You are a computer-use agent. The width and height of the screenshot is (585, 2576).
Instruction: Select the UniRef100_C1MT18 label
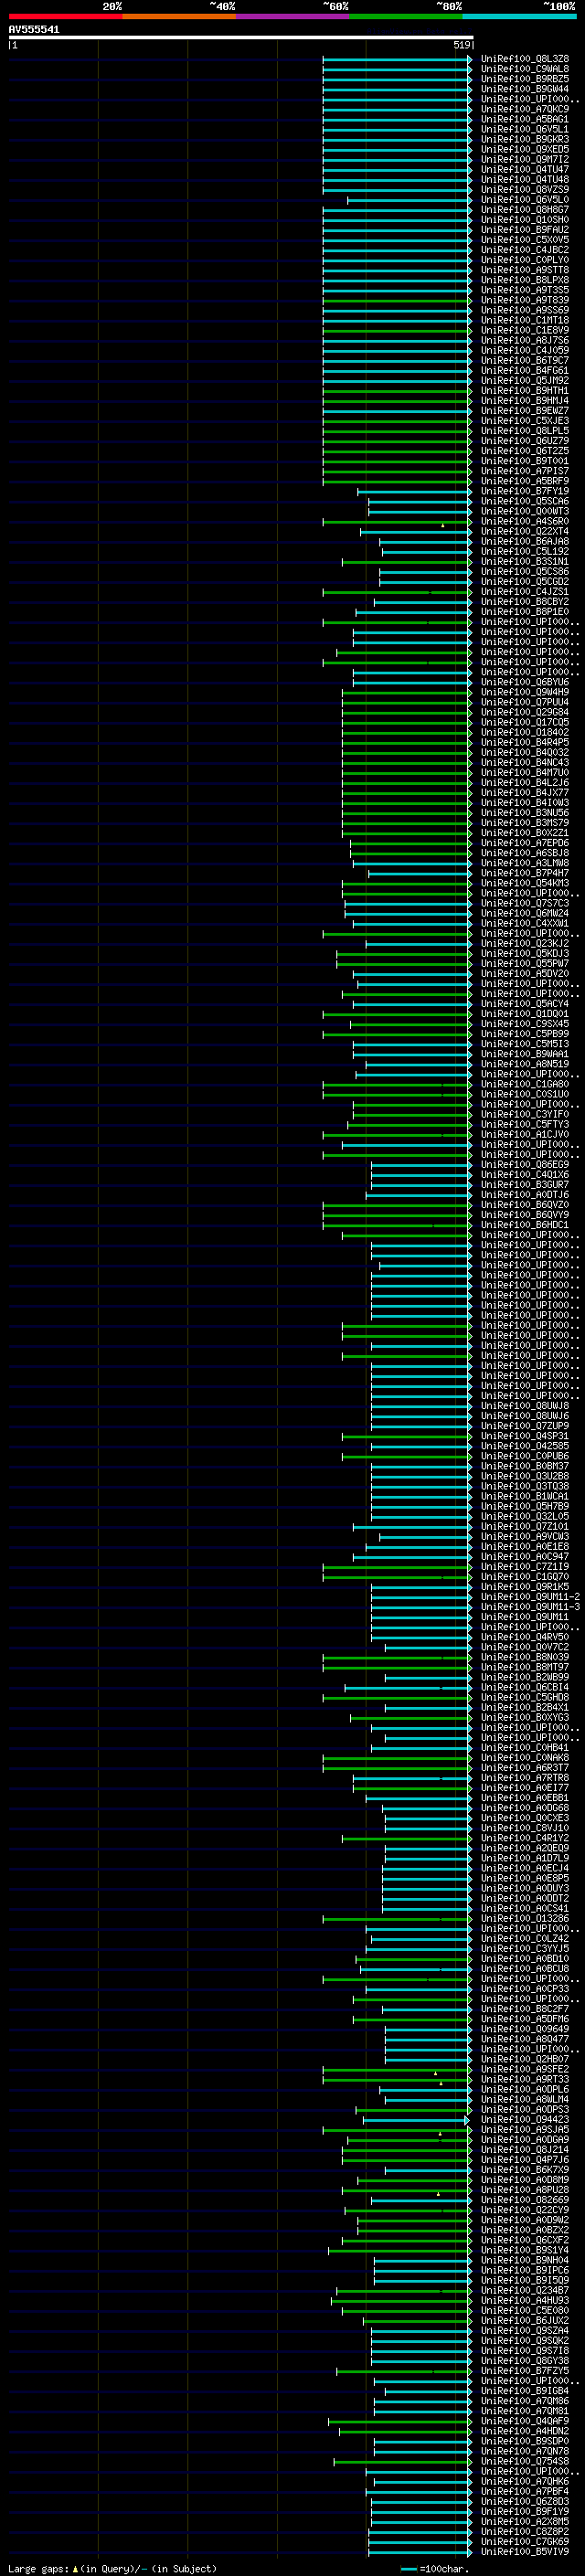525,320
